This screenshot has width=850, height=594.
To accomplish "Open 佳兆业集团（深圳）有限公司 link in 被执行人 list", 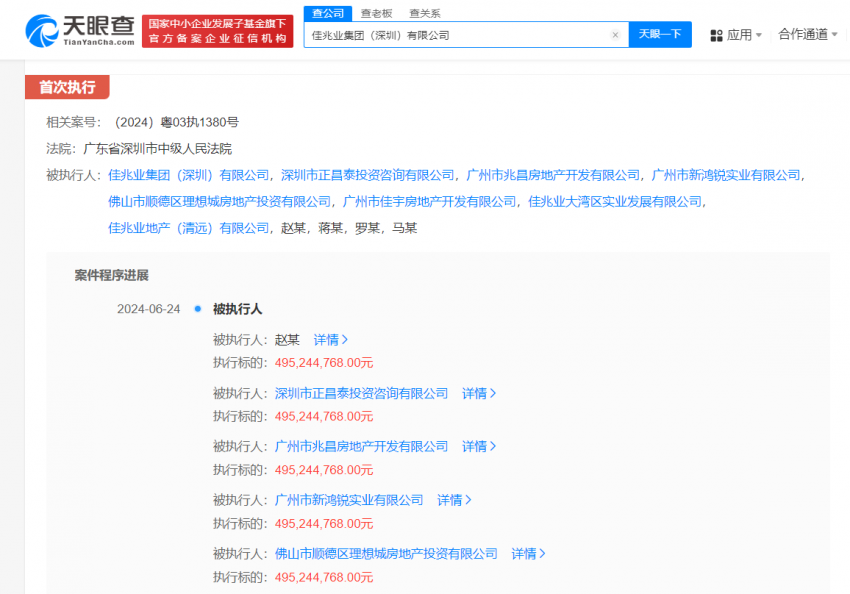I will point(188,175).
